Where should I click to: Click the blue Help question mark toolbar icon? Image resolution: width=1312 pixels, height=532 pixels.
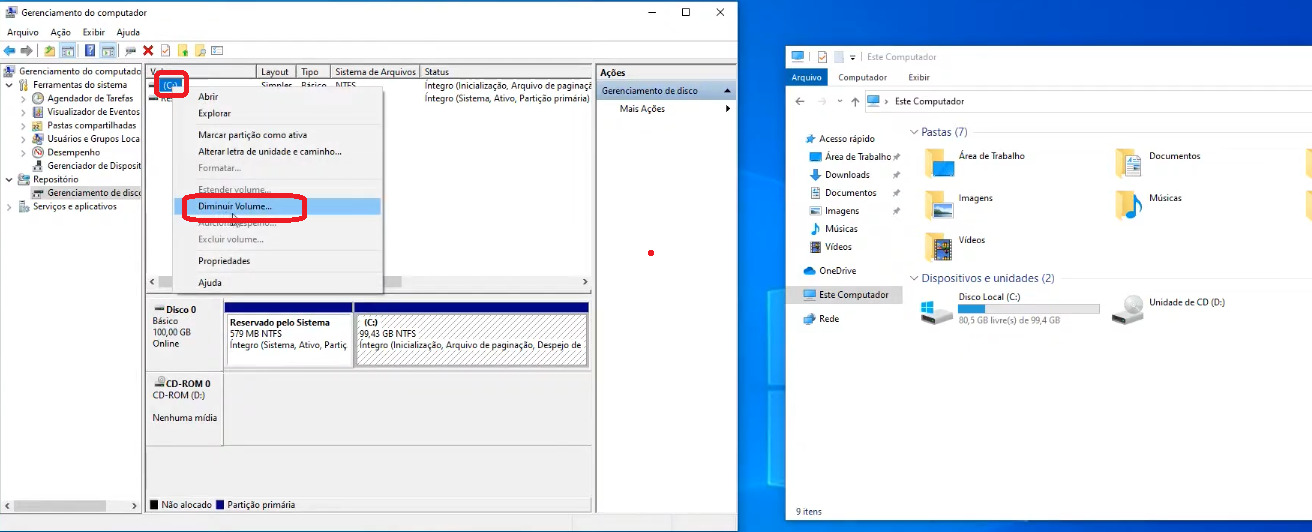[90, 50]
